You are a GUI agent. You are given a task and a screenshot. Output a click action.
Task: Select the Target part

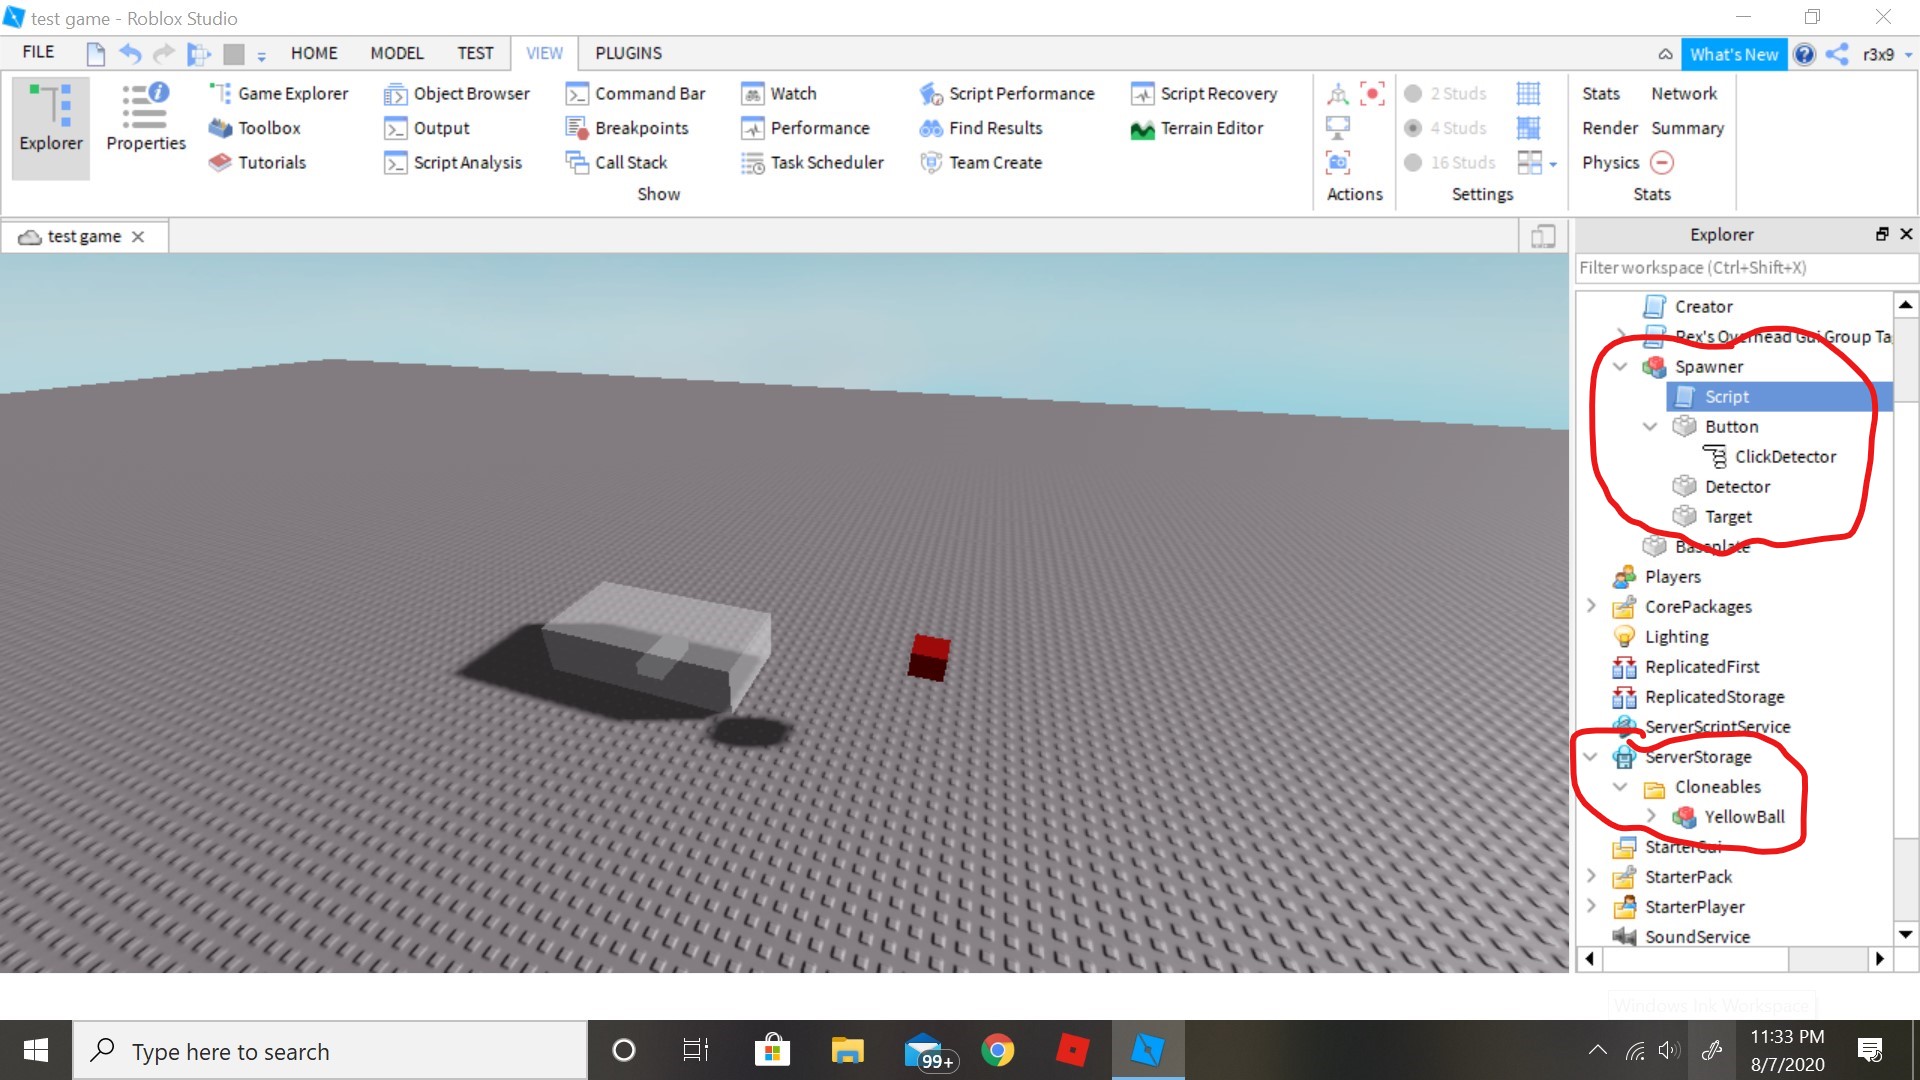pos(1712,517)
